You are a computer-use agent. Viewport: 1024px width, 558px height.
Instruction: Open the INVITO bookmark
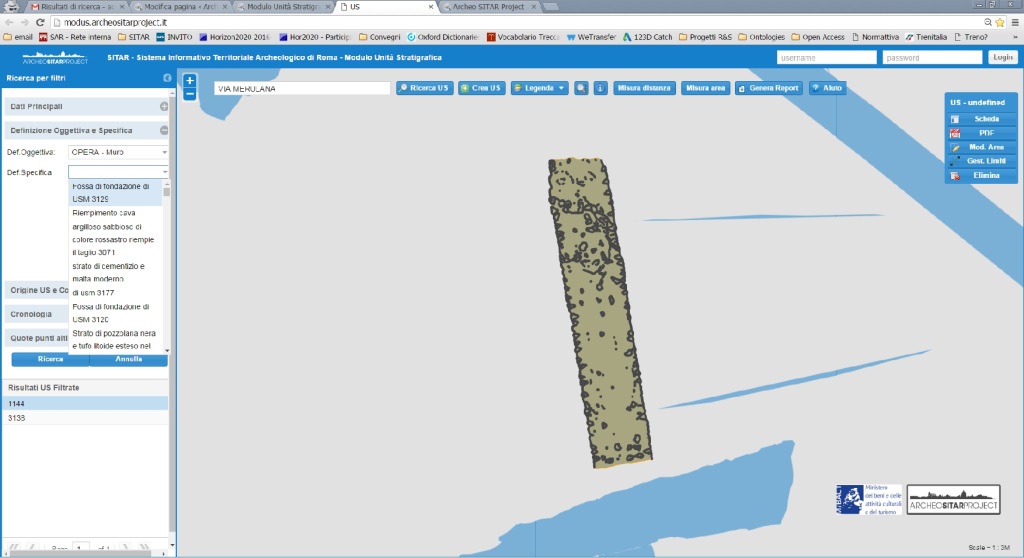[x=174, y=37]
